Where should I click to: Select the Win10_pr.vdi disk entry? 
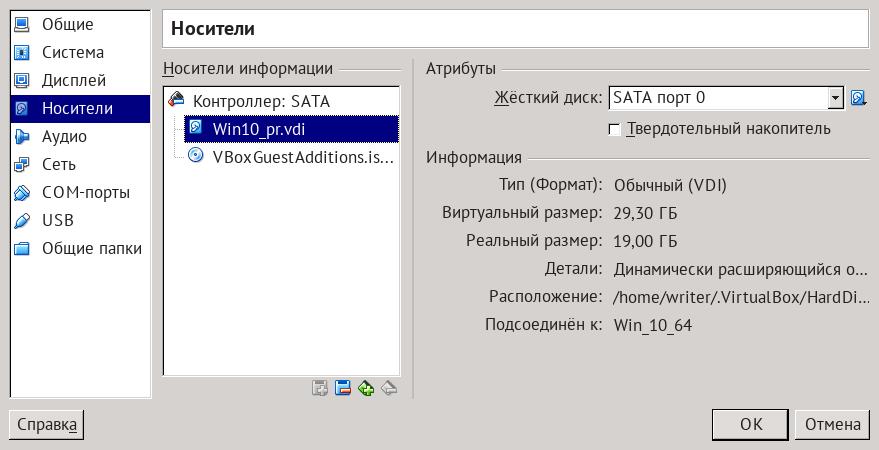(292, 129)
